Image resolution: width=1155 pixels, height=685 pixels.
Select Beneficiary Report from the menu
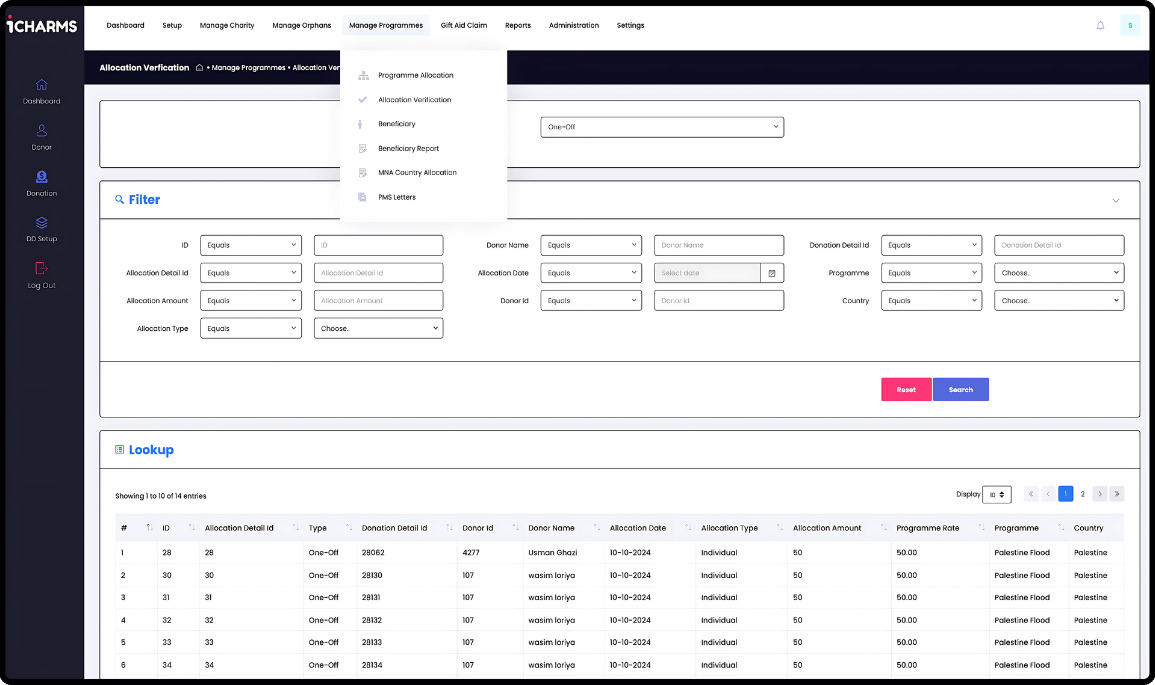click(409, 148)
